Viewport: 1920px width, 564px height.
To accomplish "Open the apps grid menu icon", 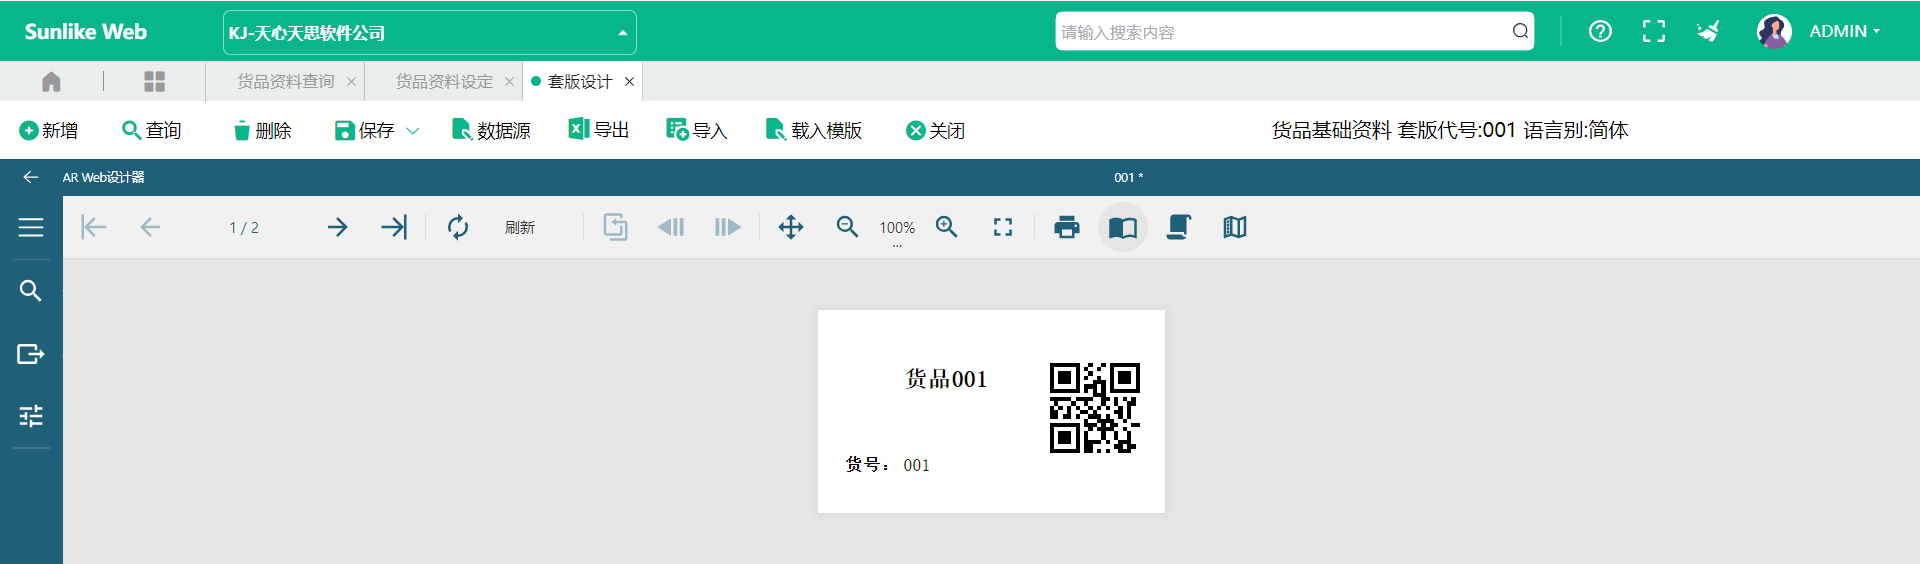I will click(x=154, y=82).
